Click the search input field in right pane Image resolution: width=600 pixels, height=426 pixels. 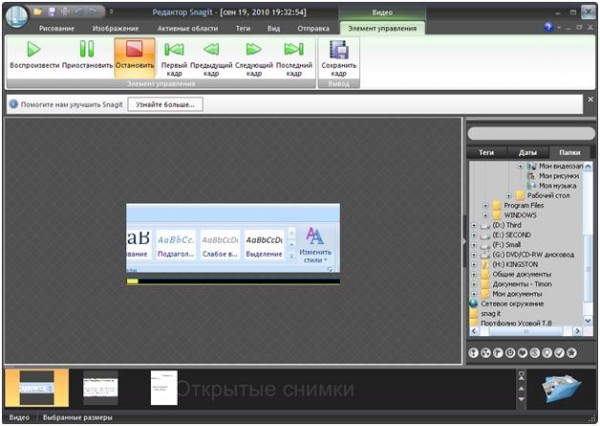(x=531, y=133)
